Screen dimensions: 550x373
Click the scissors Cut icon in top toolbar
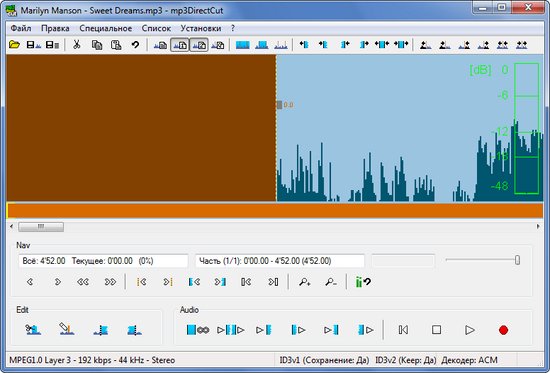[x=76, y=45]
